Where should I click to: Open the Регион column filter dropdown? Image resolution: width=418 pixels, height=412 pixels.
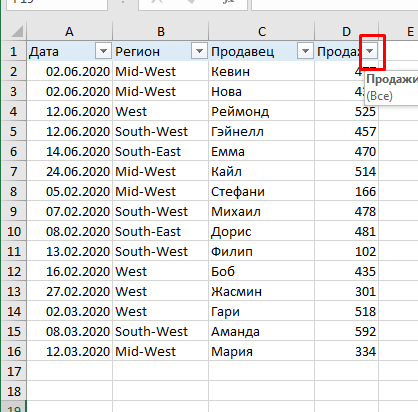[199, 51]
